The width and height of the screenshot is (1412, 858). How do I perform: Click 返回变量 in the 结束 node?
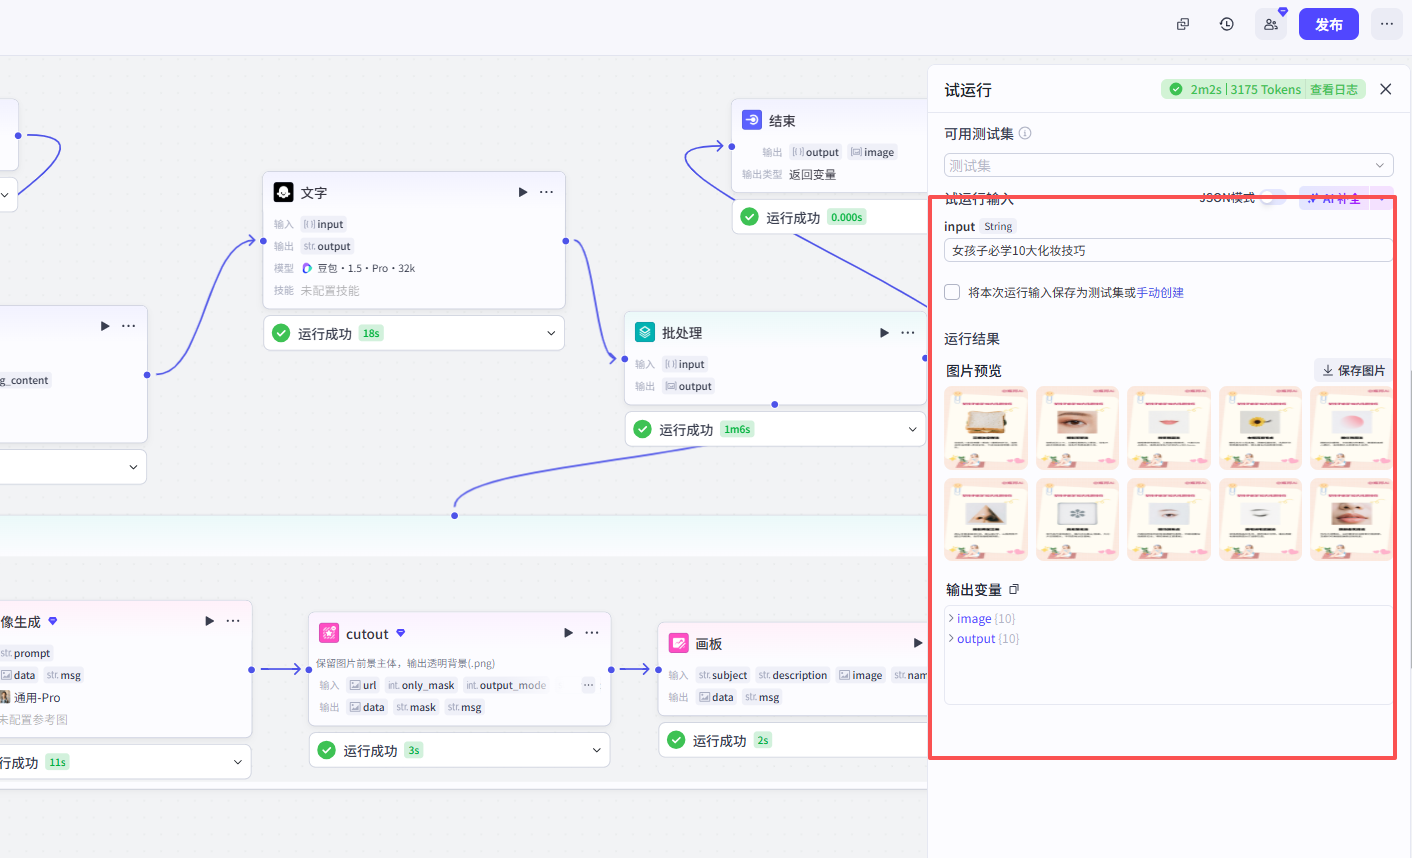click(x=812, y=174)
